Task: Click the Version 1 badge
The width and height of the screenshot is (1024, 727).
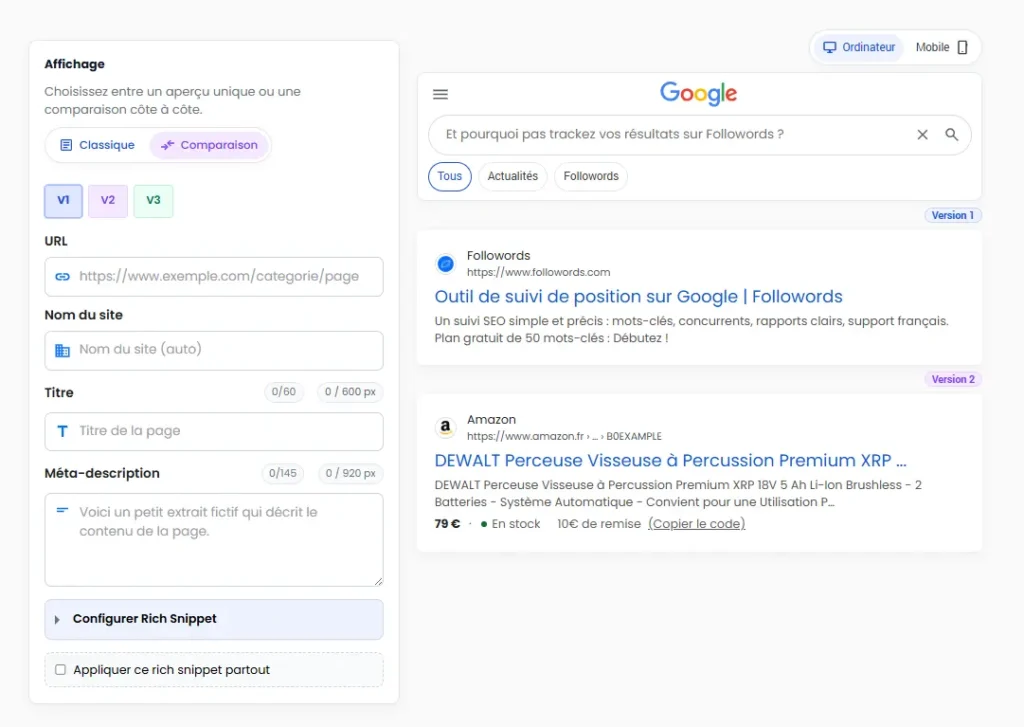Action: coord(952,215)
